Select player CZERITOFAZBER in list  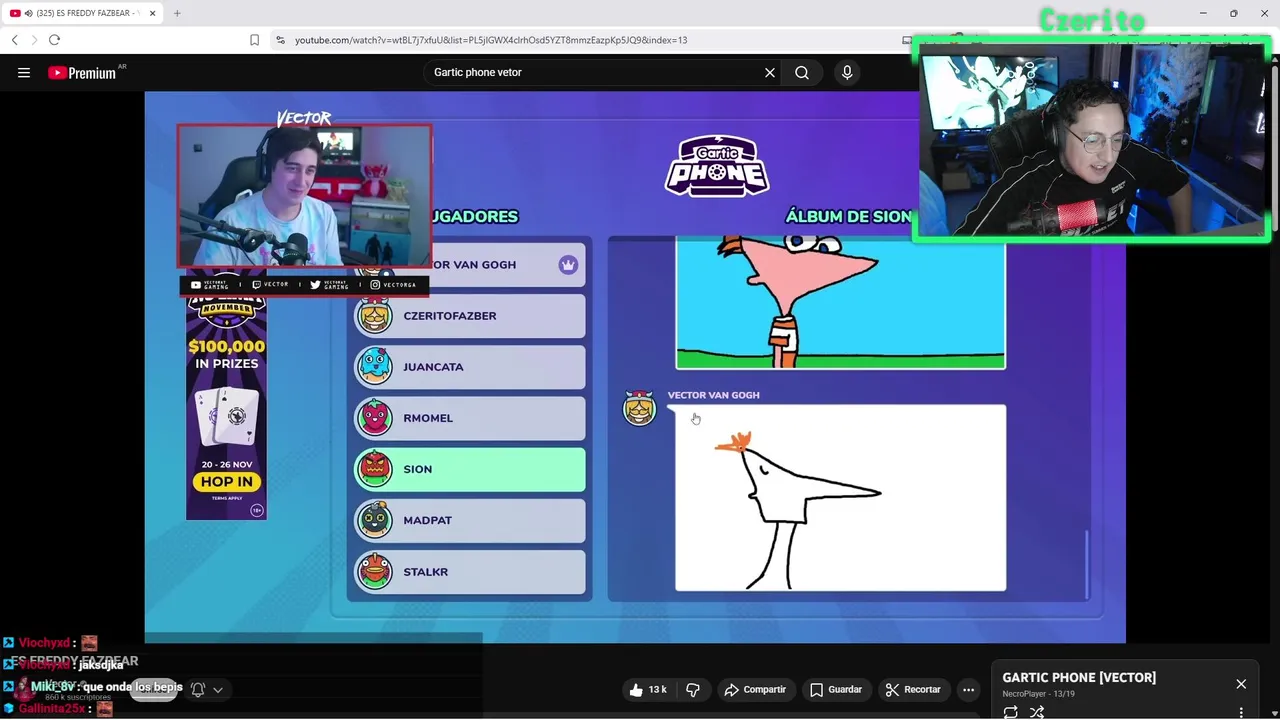(469, 316)
